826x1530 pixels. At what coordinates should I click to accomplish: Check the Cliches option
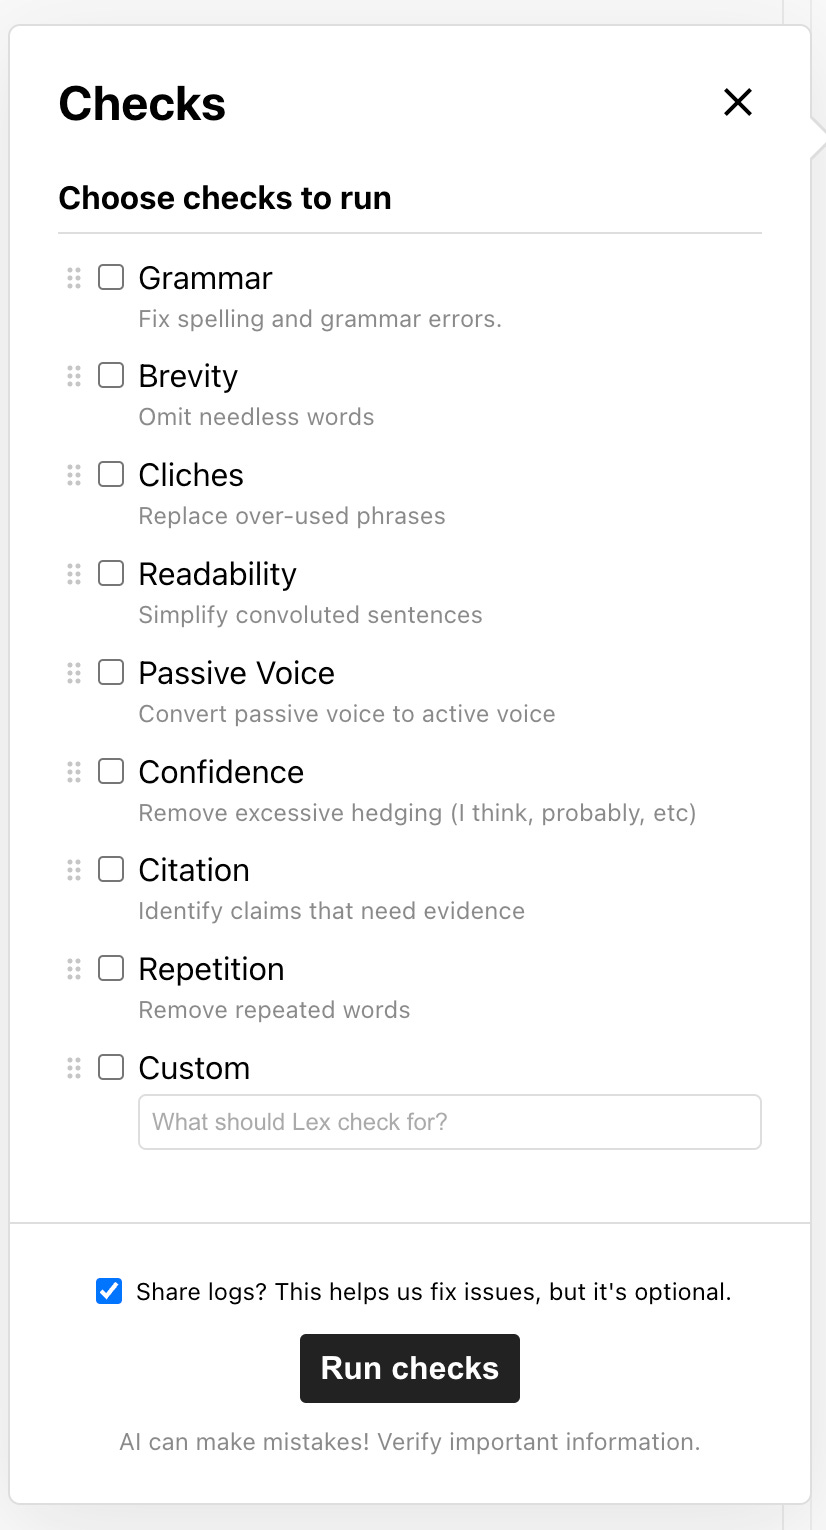(110, 475)
